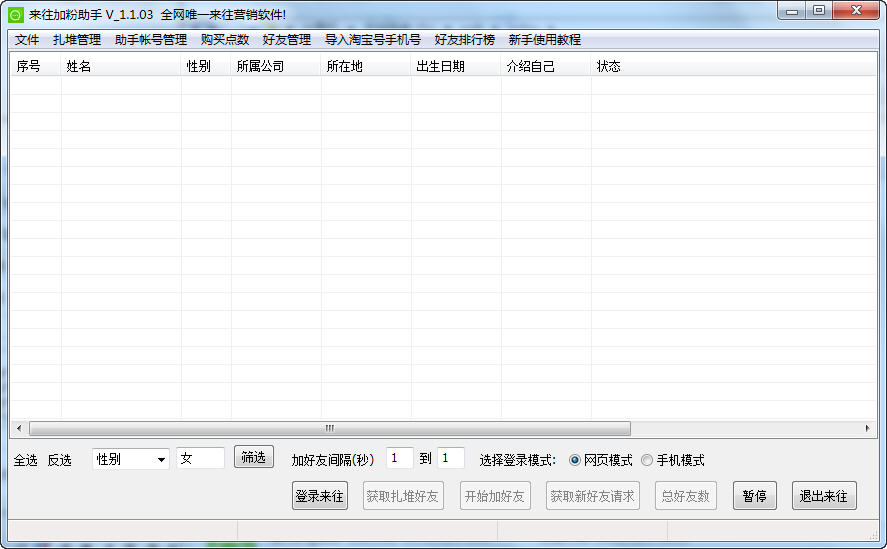Click the 退出来往 button
The width and height of the screenshot is (887, 549).
coord(824,496)
